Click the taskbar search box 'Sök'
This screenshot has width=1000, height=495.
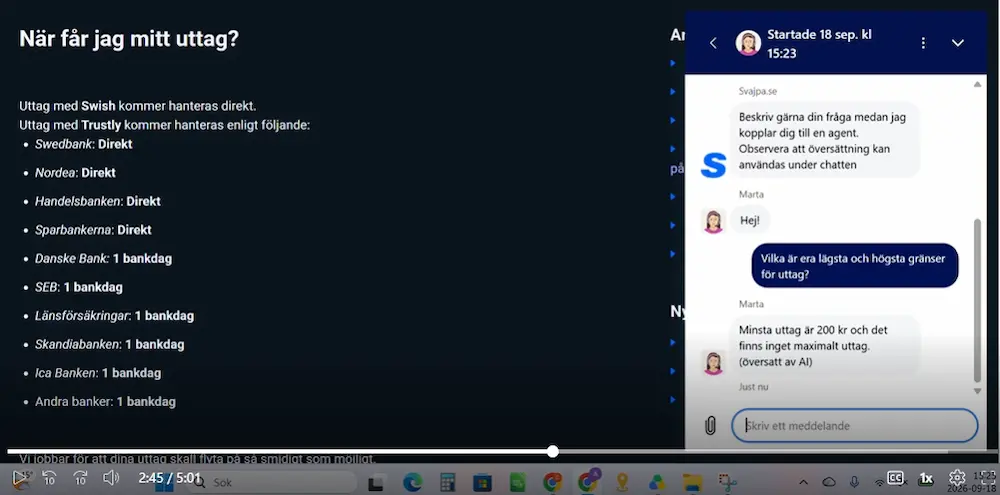click(x=274, y=483)
